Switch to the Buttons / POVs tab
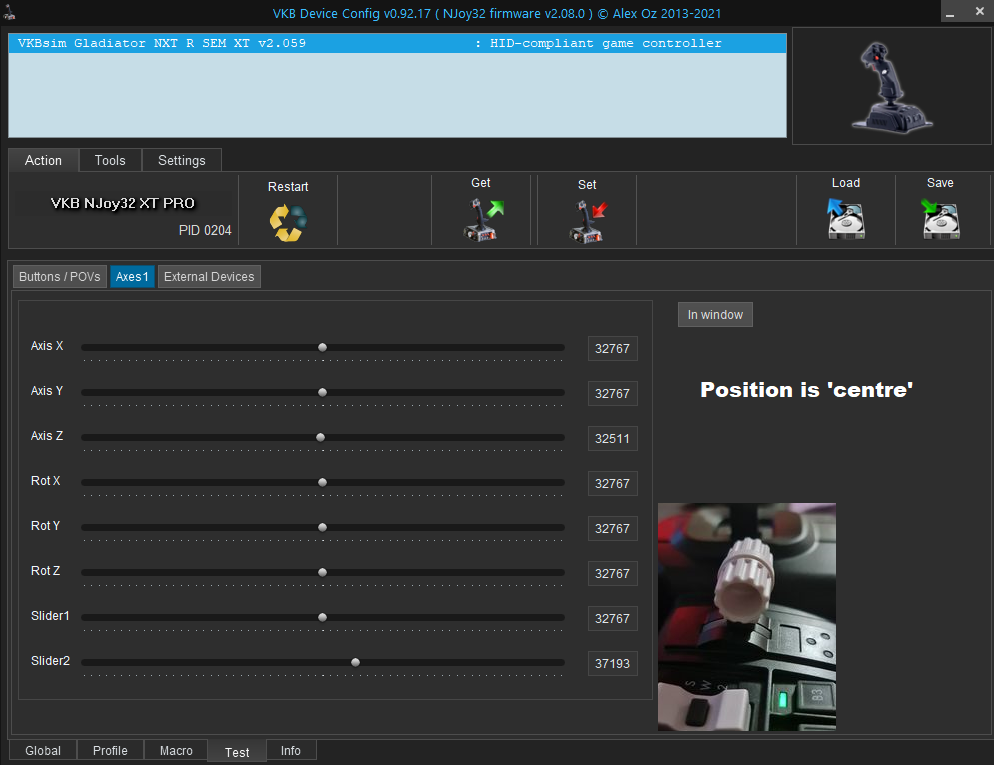The height and width of the screenshot is (765, 994). pos(60,276)
